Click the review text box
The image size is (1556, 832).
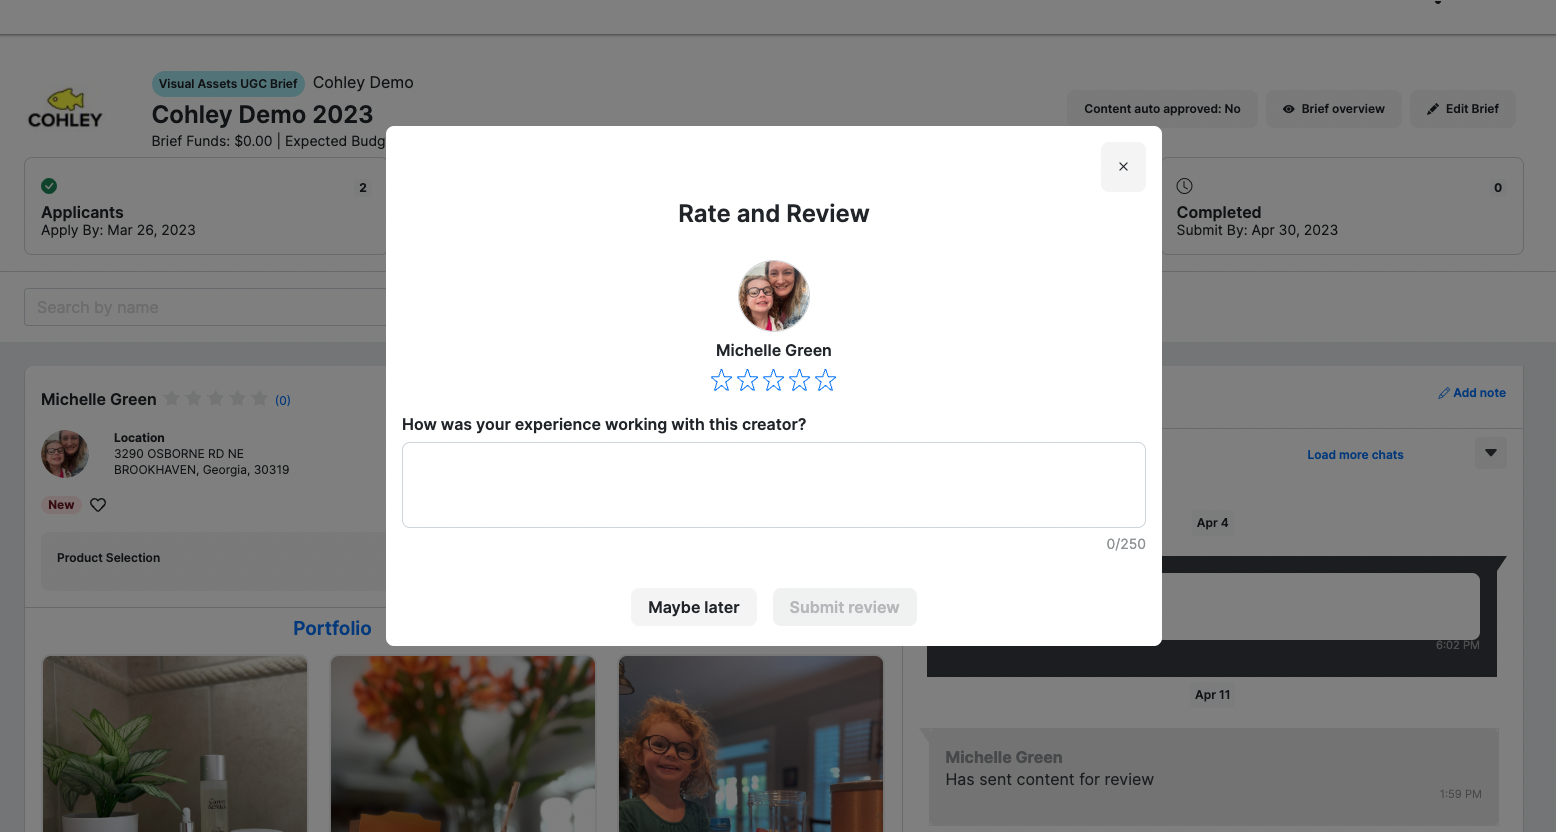[774, 485]
